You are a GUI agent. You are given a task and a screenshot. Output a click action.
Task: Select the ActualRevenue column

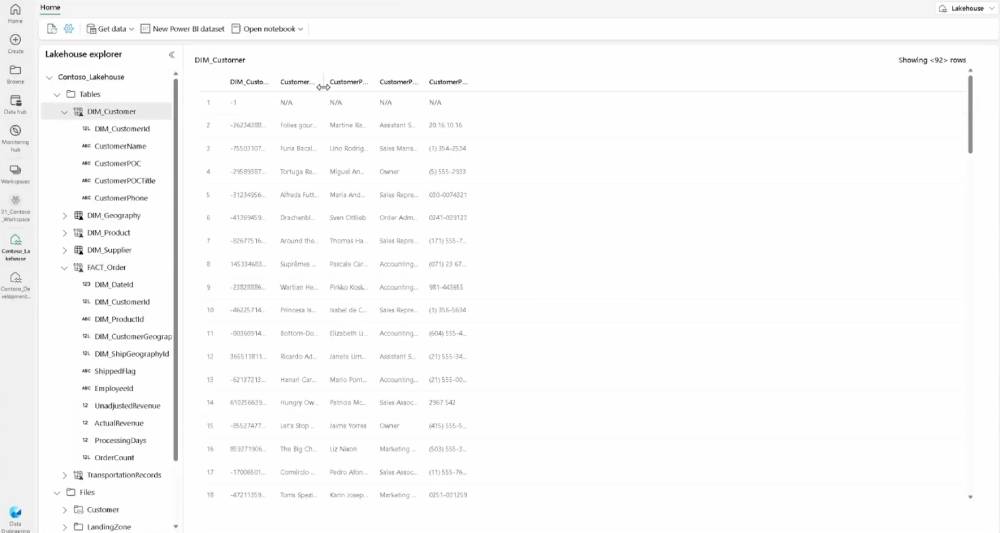click(x=119, y=423)
